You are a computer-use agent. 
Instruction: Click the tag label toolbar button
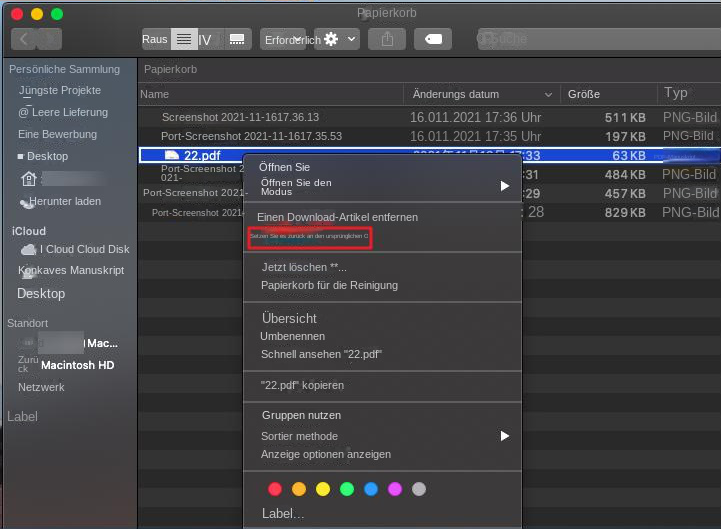tap(433, 39)
